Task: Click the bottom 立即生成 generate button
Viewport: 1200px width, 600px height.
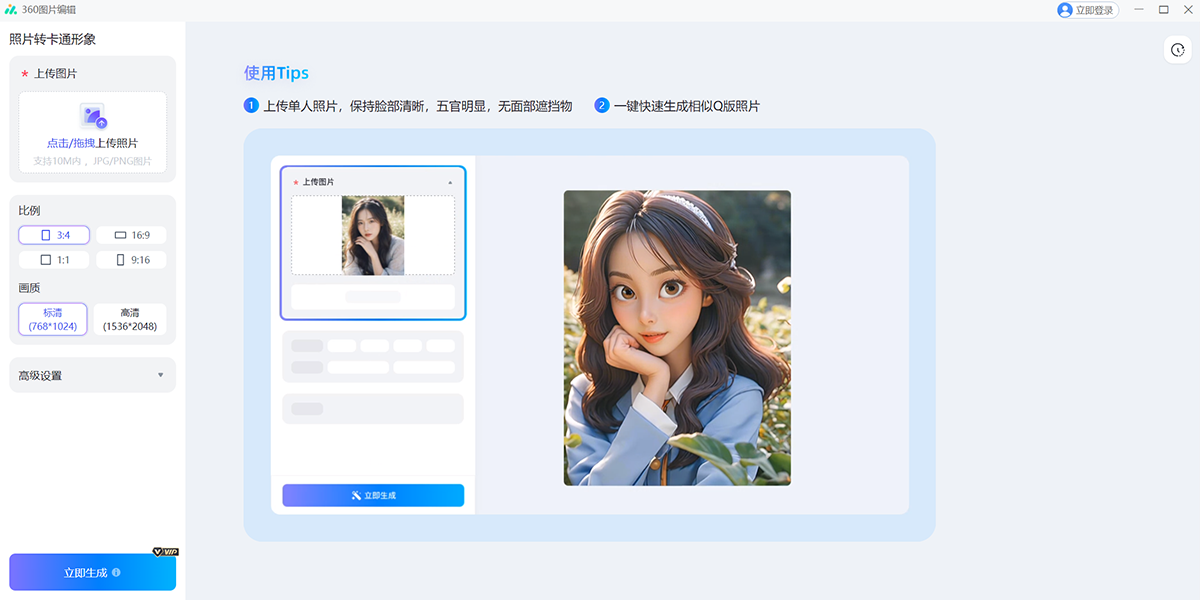Action: pos(92,571)
